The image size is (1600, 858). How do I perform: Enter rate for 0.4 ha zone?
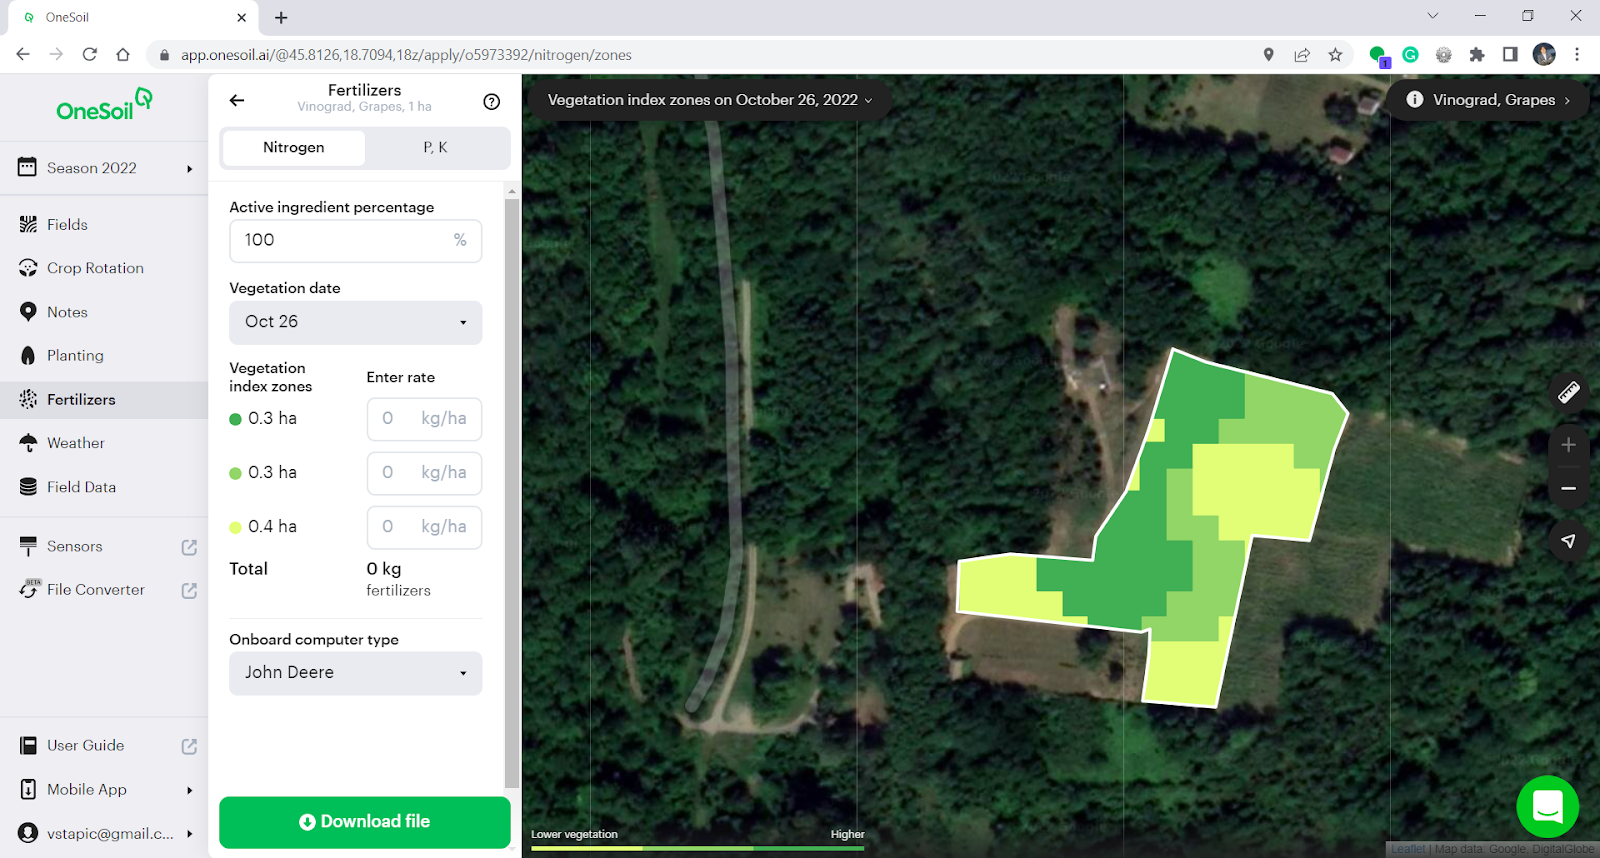pyautogui.click(x=424, y=527)
